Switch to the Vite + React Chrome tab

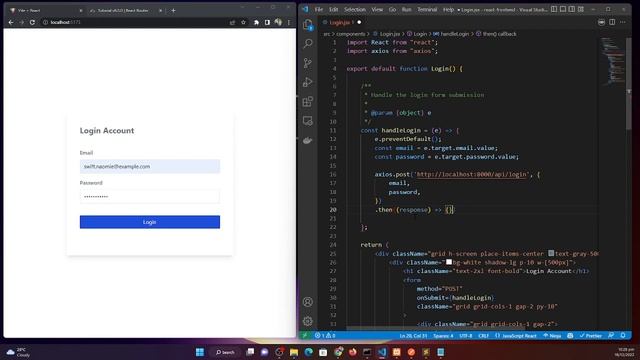tap(45, 11)
